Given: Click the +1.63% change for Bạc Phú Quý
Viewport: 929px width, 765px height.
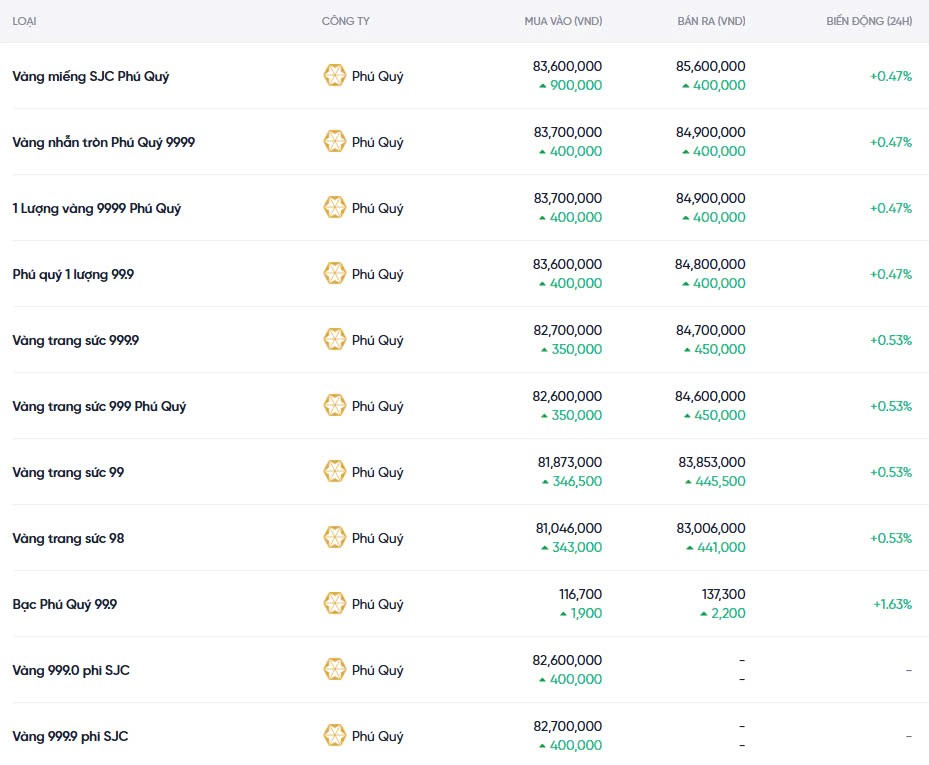Looking at the screenshot, I should click(892, 604).
